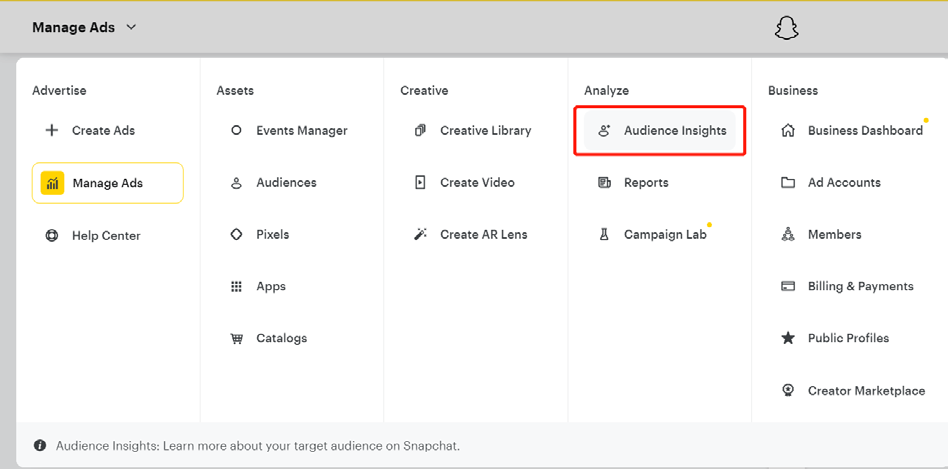Screen dimensions: 948x469
Task: Click the Catalogs shopping cart icon
Action: click(236, 338)
